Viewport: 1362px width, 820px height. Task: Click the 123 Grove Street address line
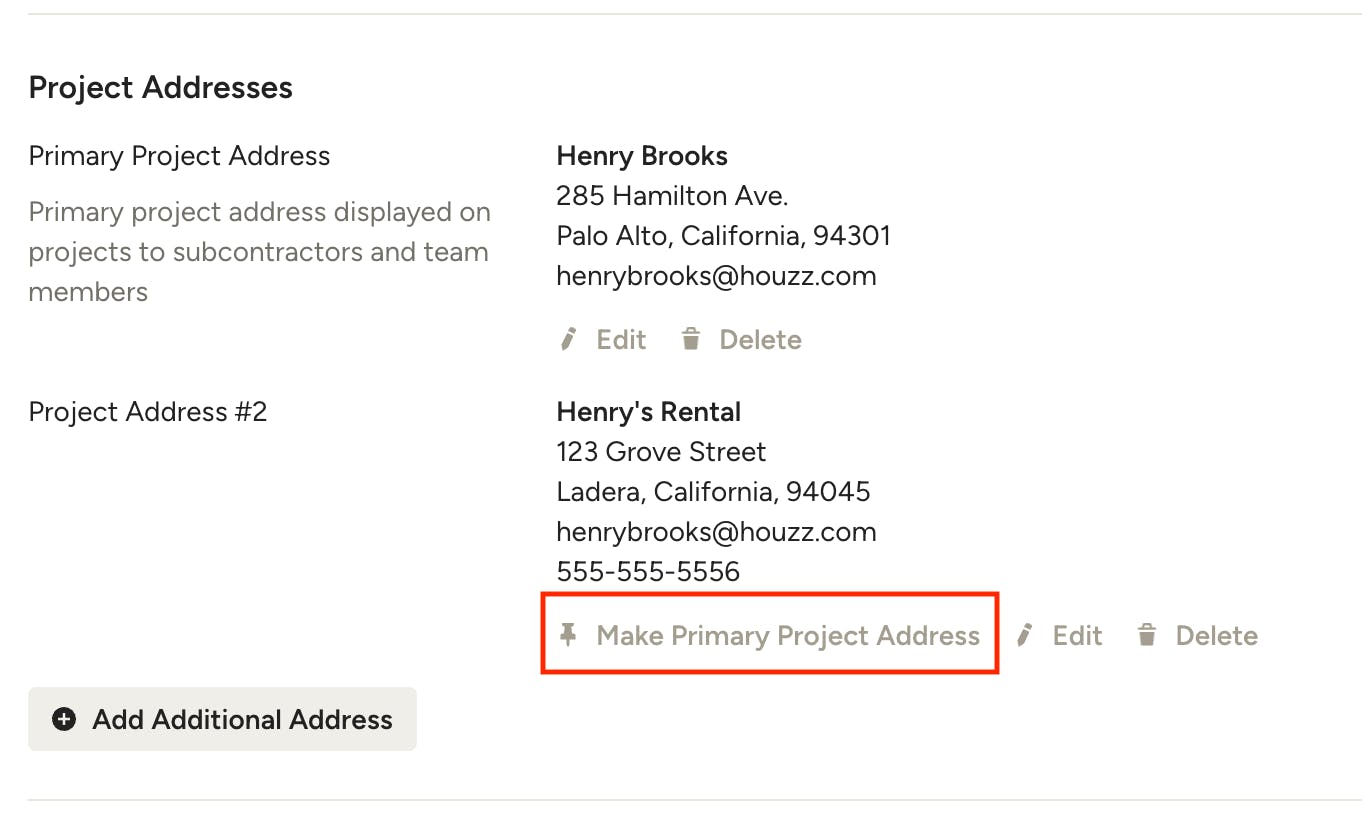tap(661, 452)
